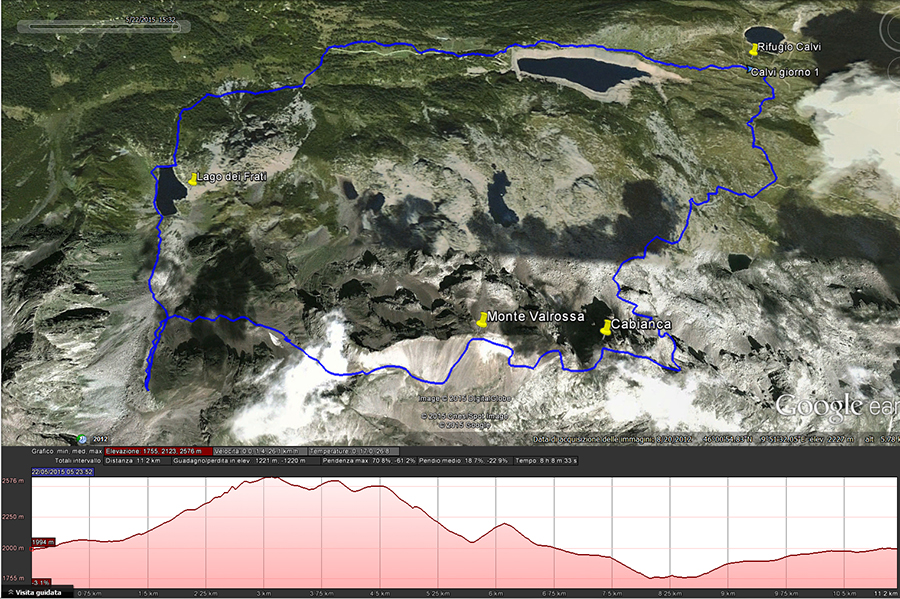Click the Calvi giorno 1 track label
900x599 pixels.
(785, 72)
